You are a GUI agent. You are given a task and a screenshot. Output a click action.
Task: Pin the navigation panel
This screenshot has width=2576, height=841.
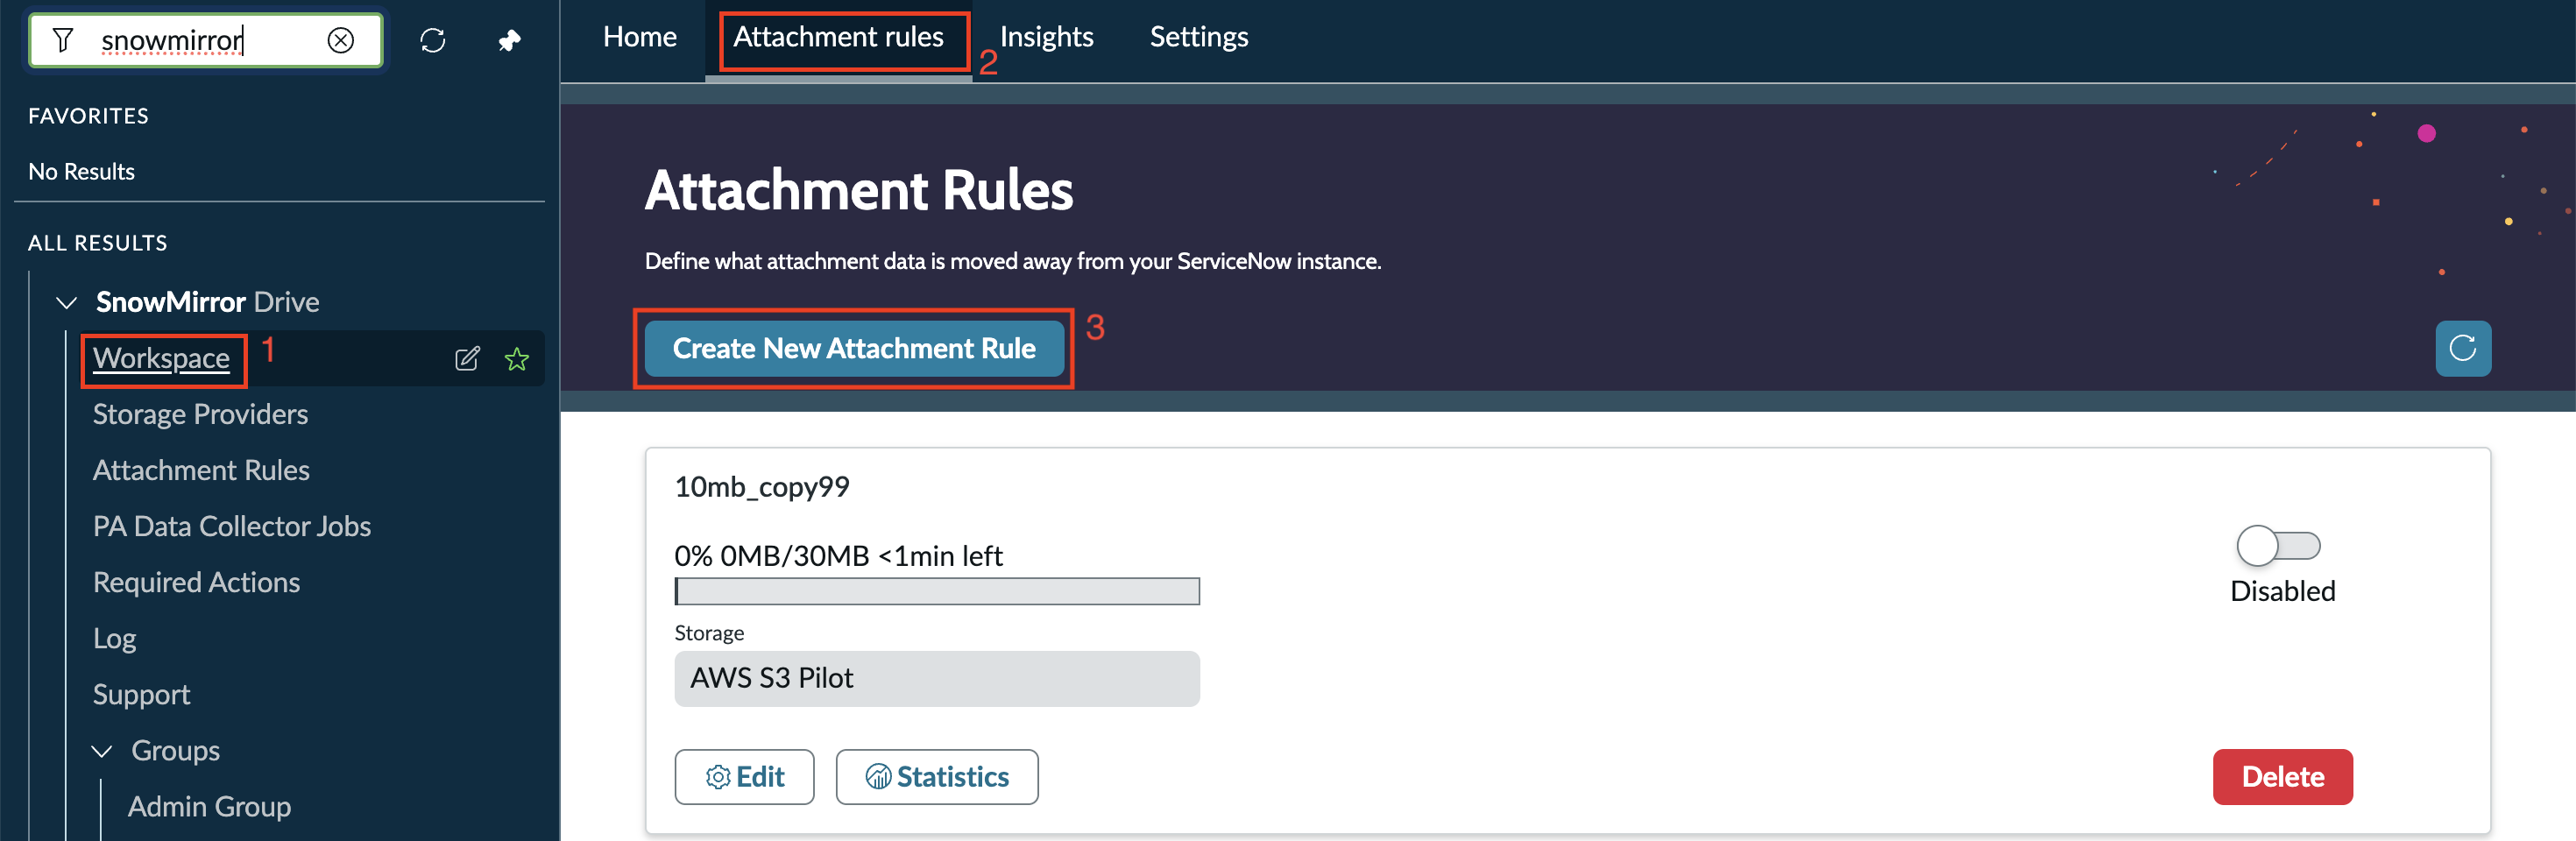[x=510, y=40]
